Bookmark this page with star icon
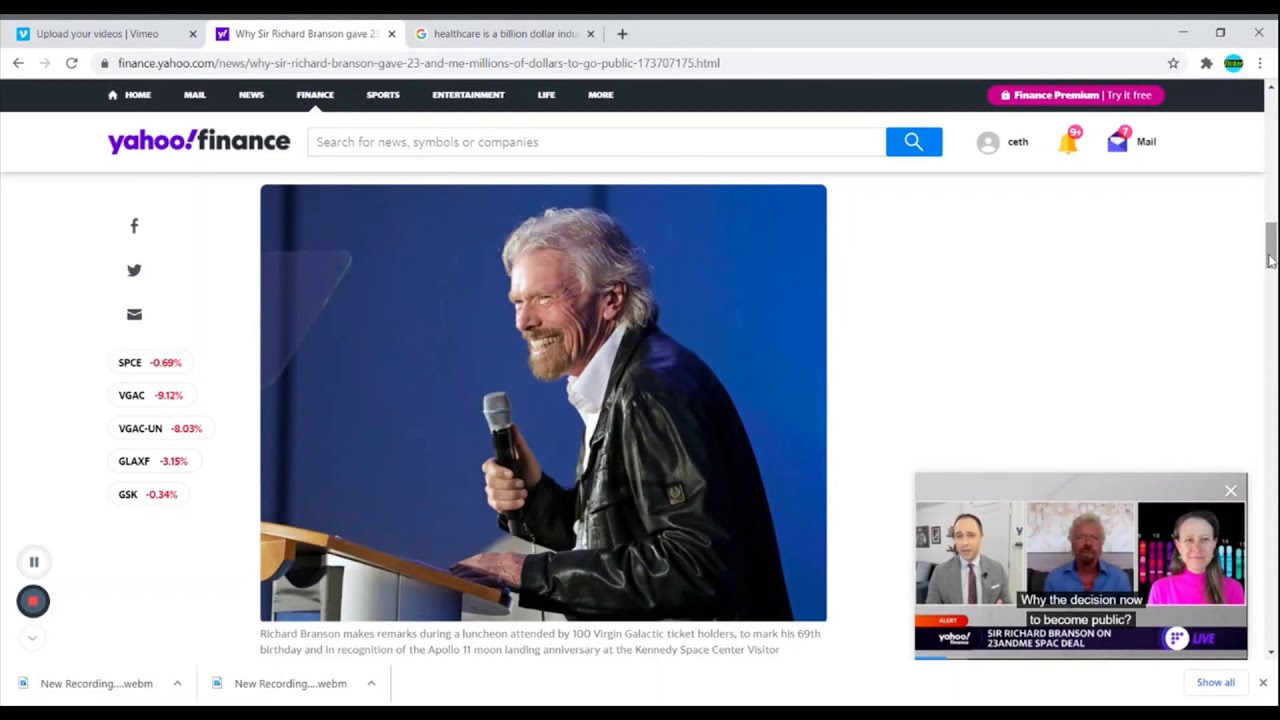 pyautogui.click(x=1173, y=63)
